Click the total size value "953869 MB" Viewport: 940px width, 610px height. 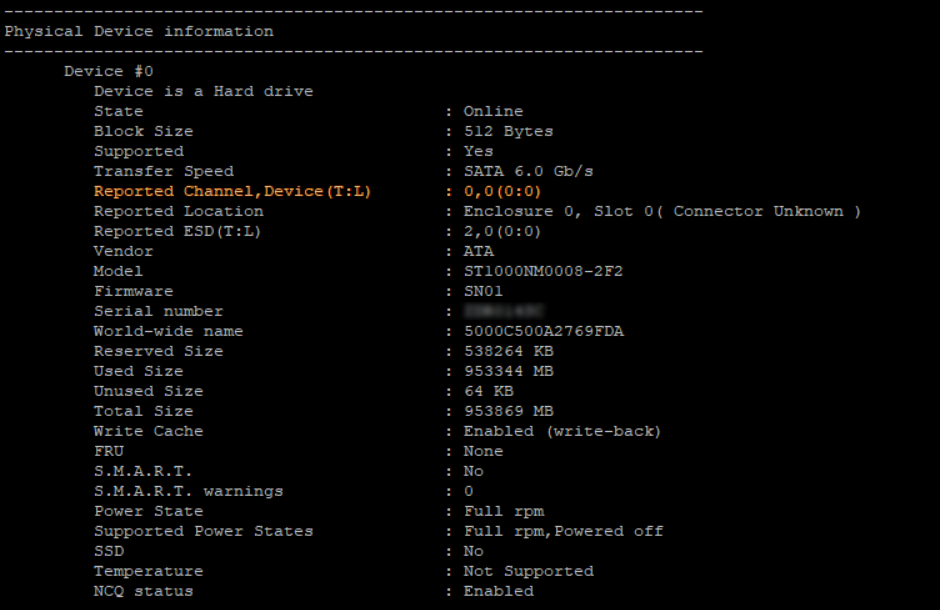[x=508, y=411]
